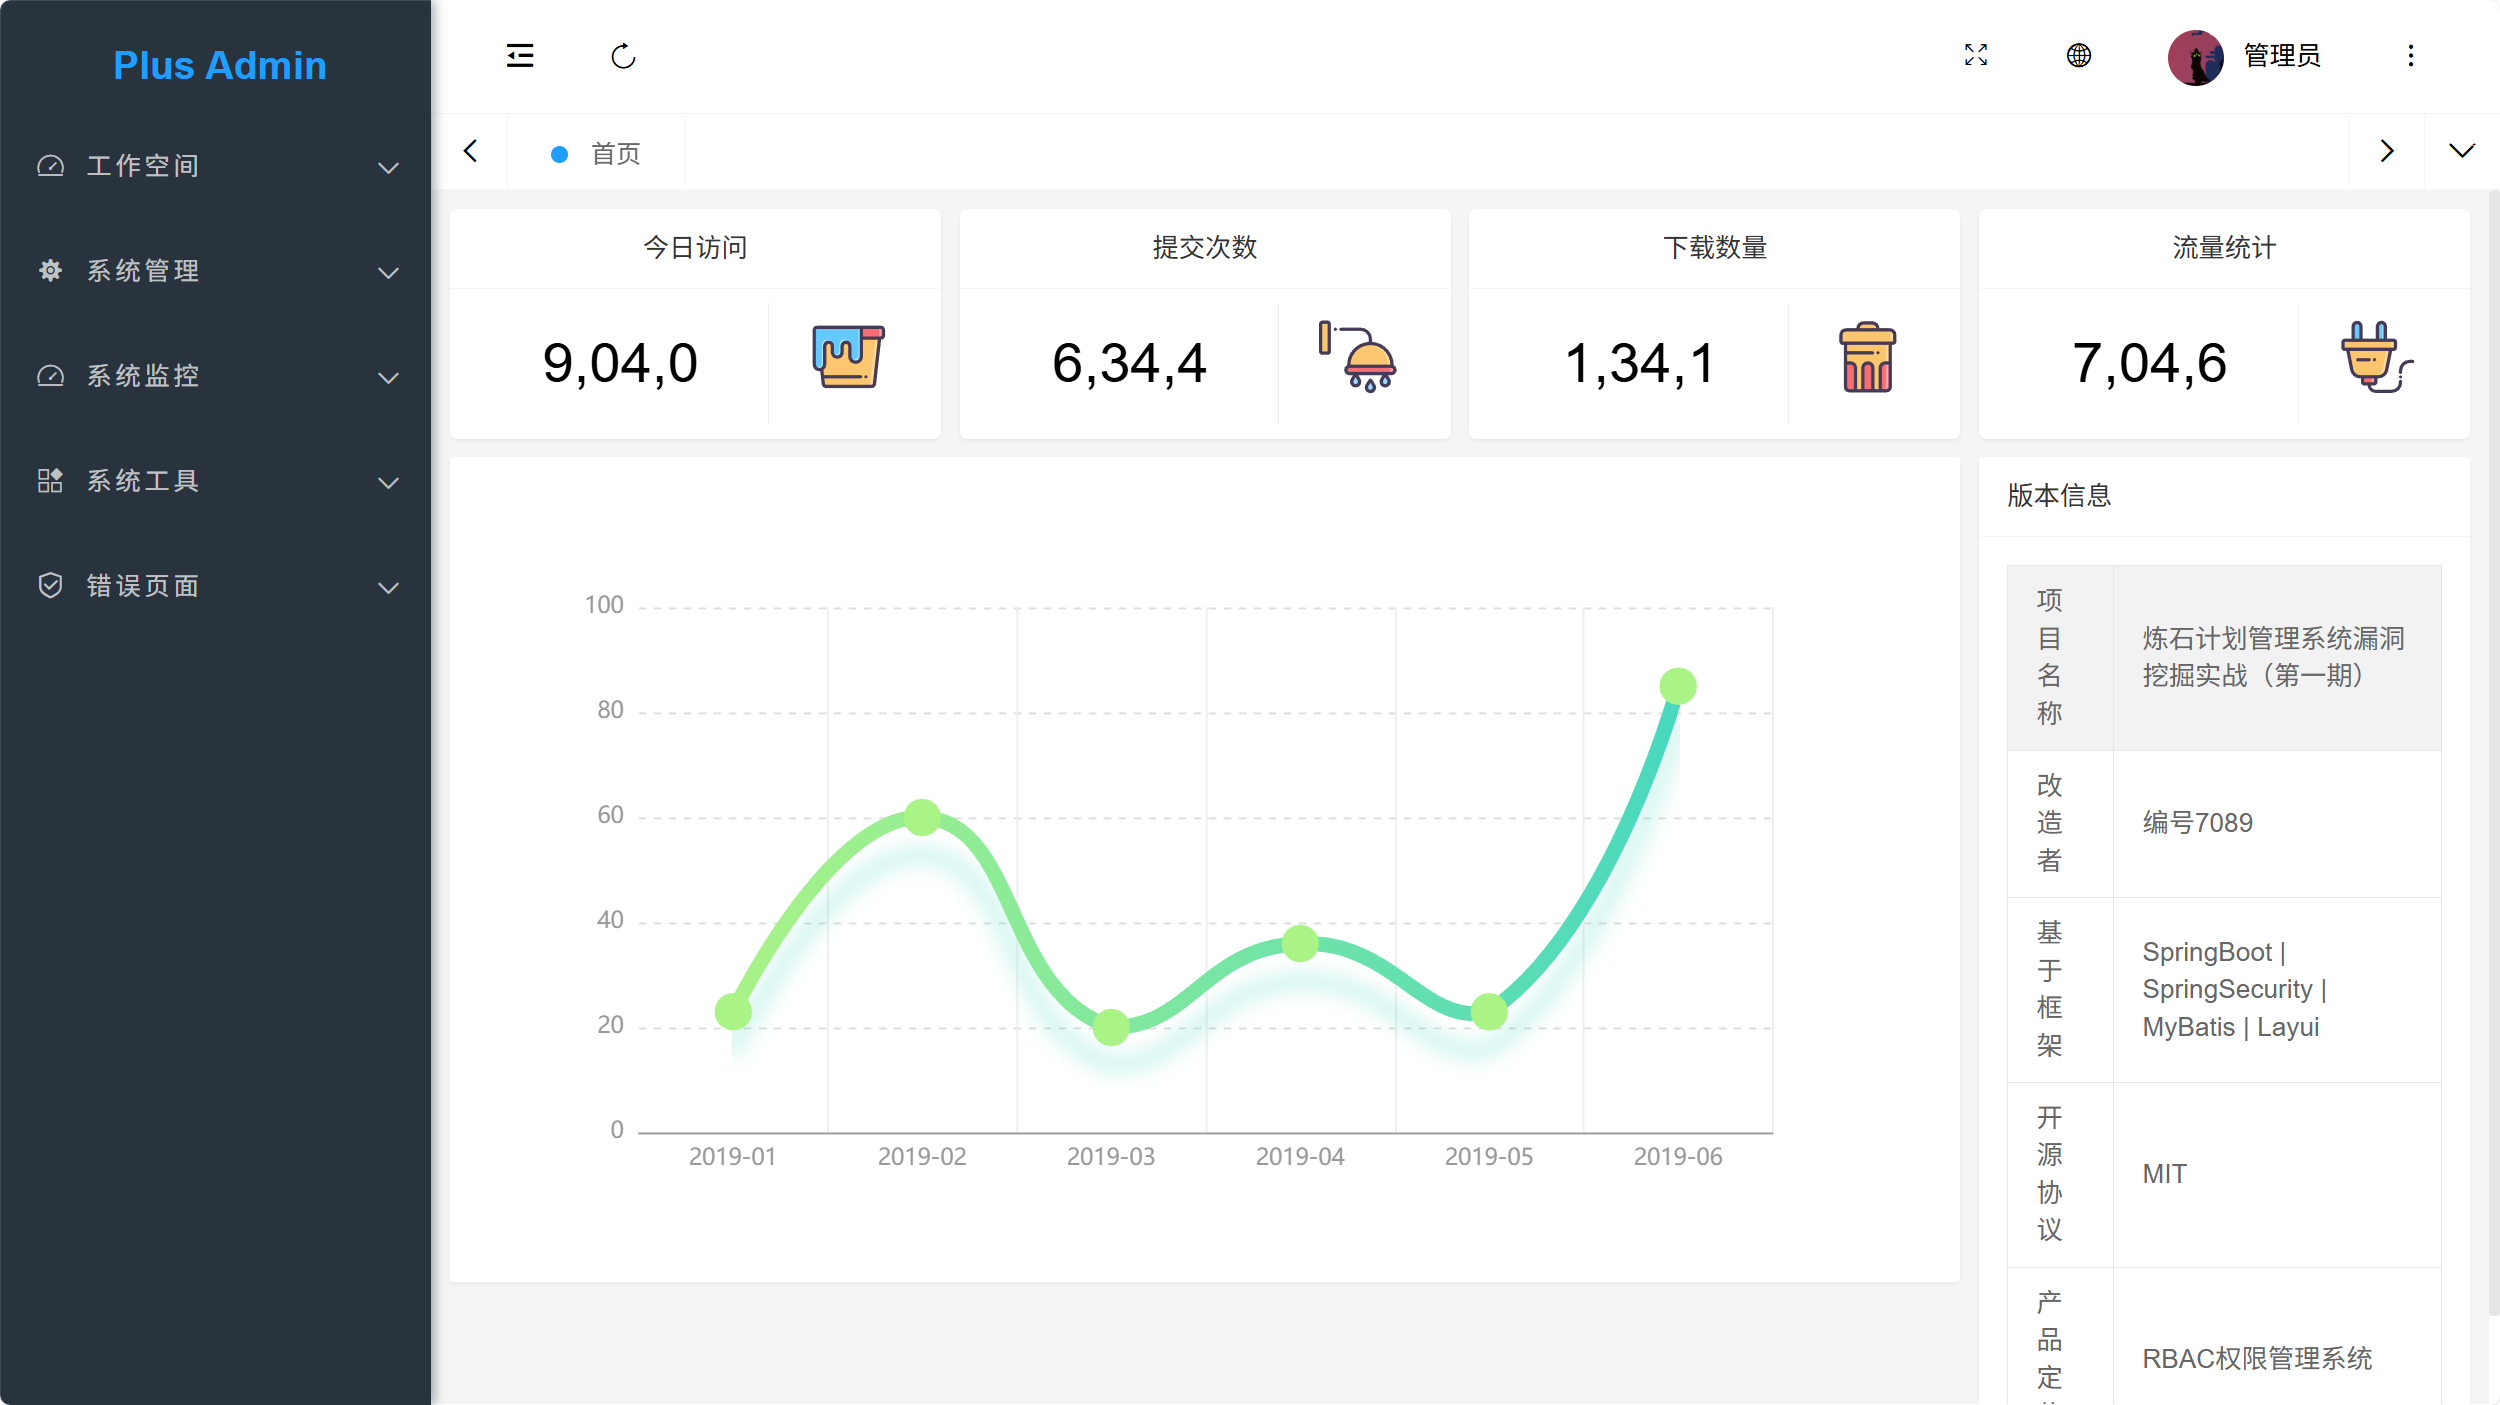Viewport: 2500px width, 1405px height.
Task: Collapse sidebar with the menu fold icon
Action: click(520, 56)
